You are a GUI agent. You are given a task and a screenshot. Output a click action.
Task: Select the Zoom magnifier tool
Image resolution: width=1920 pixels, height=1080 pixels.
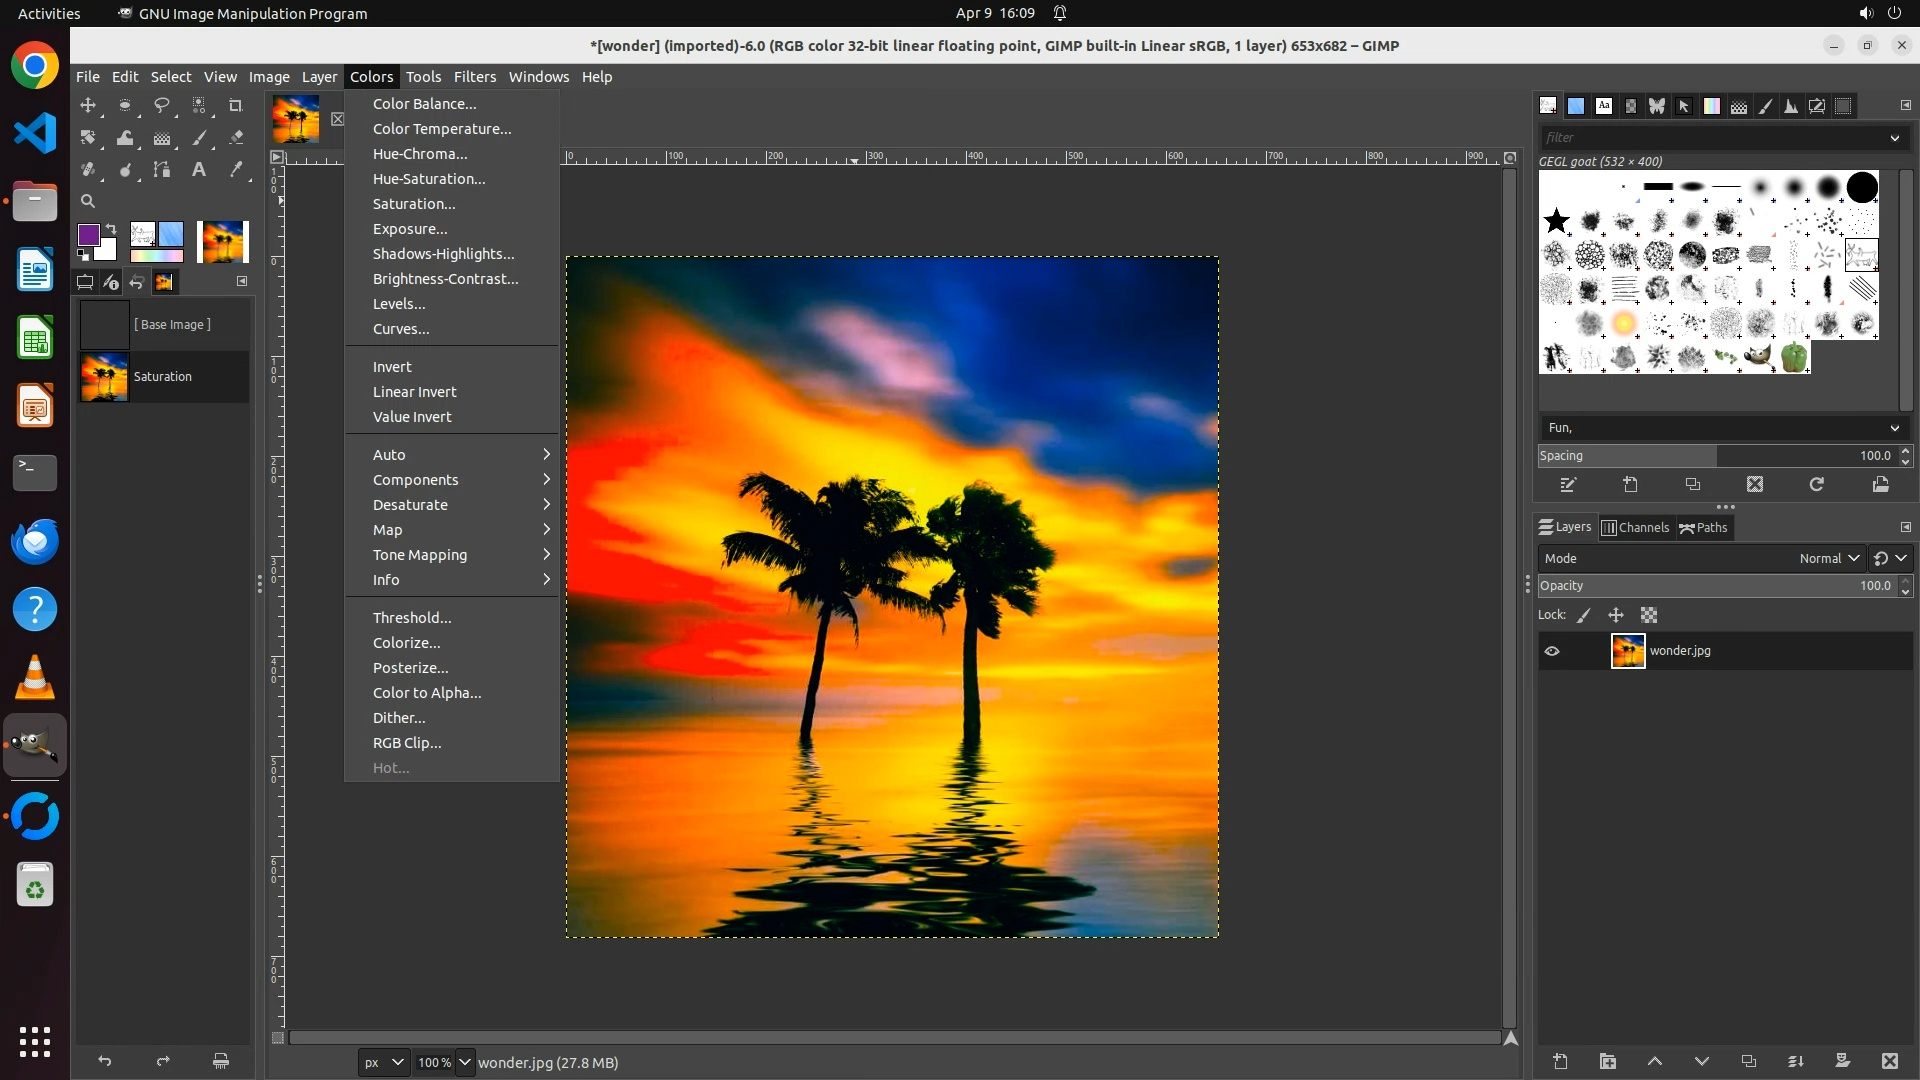pyautogui.click(x=88, y=201)
